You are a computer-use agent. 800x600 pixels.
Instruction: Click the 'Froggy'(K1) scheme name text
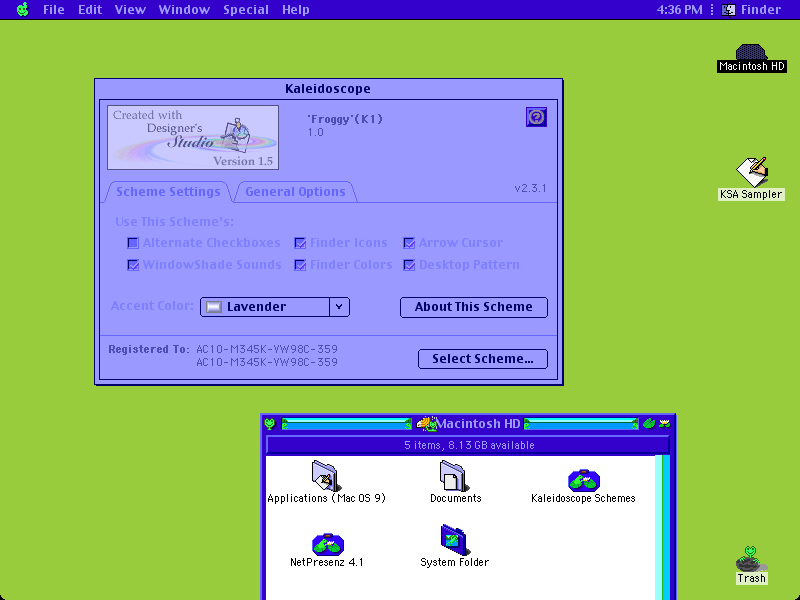tap(345, 119)
